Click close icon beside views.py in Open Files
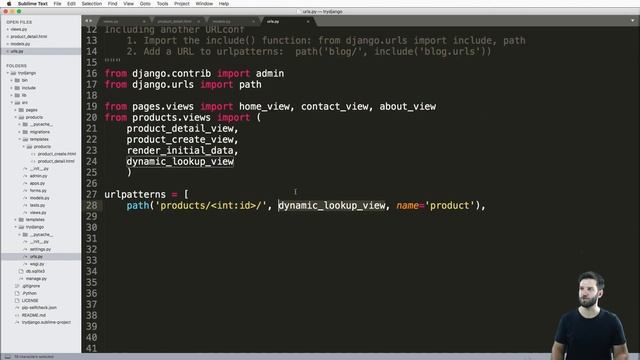Screen dimensions: 640x360 [7, 29]
